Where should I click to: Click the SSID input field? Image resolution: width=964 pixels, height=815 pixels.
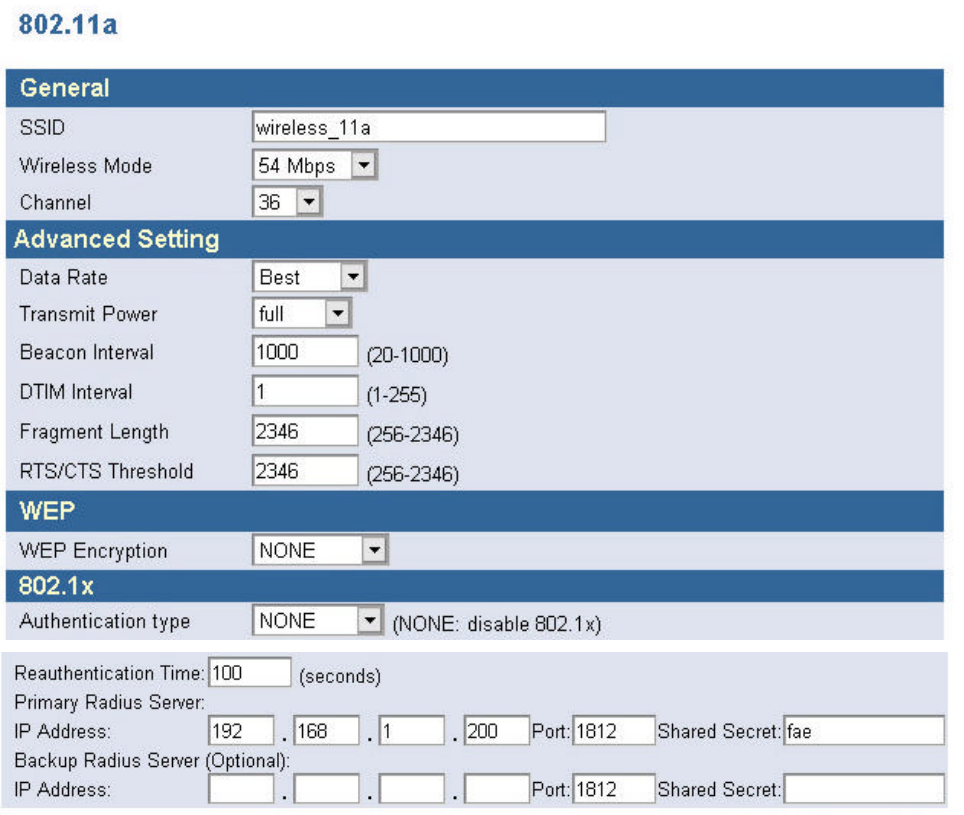pyautogui.click(x=429, y=127)
